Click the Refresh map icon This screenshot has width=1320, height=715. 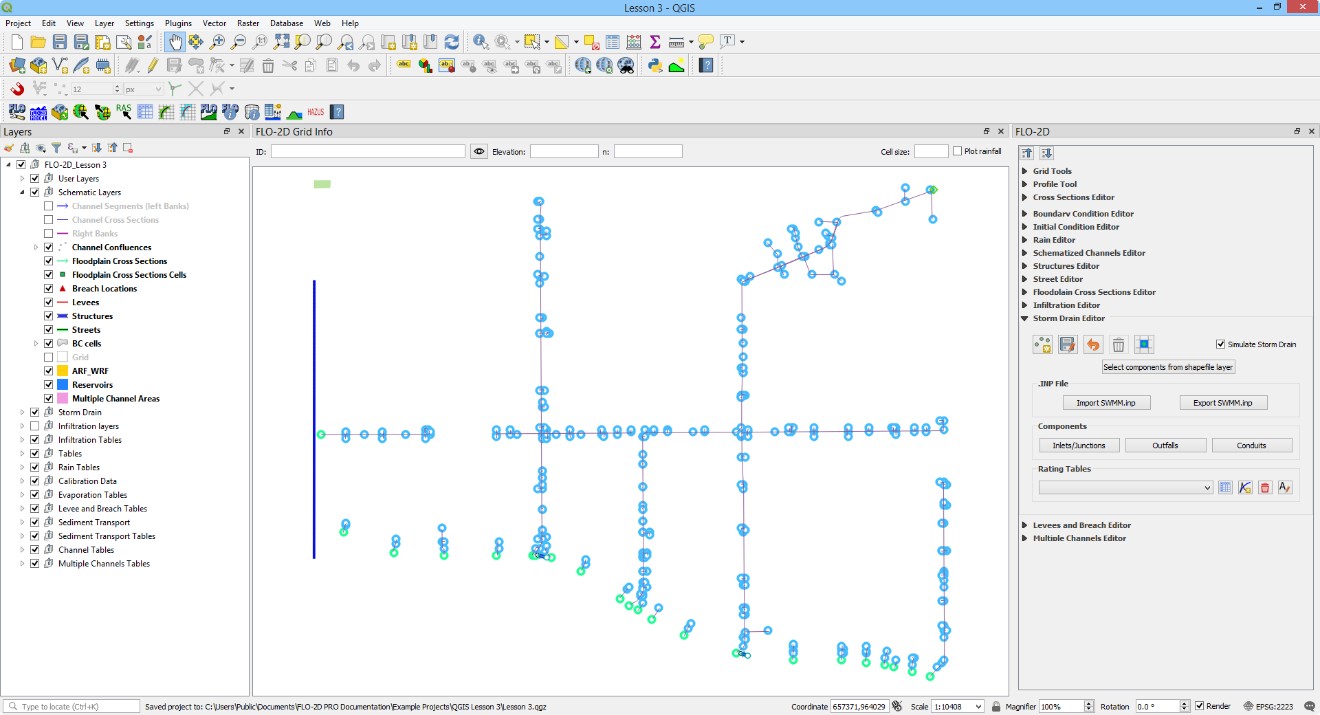pos(452,42)
